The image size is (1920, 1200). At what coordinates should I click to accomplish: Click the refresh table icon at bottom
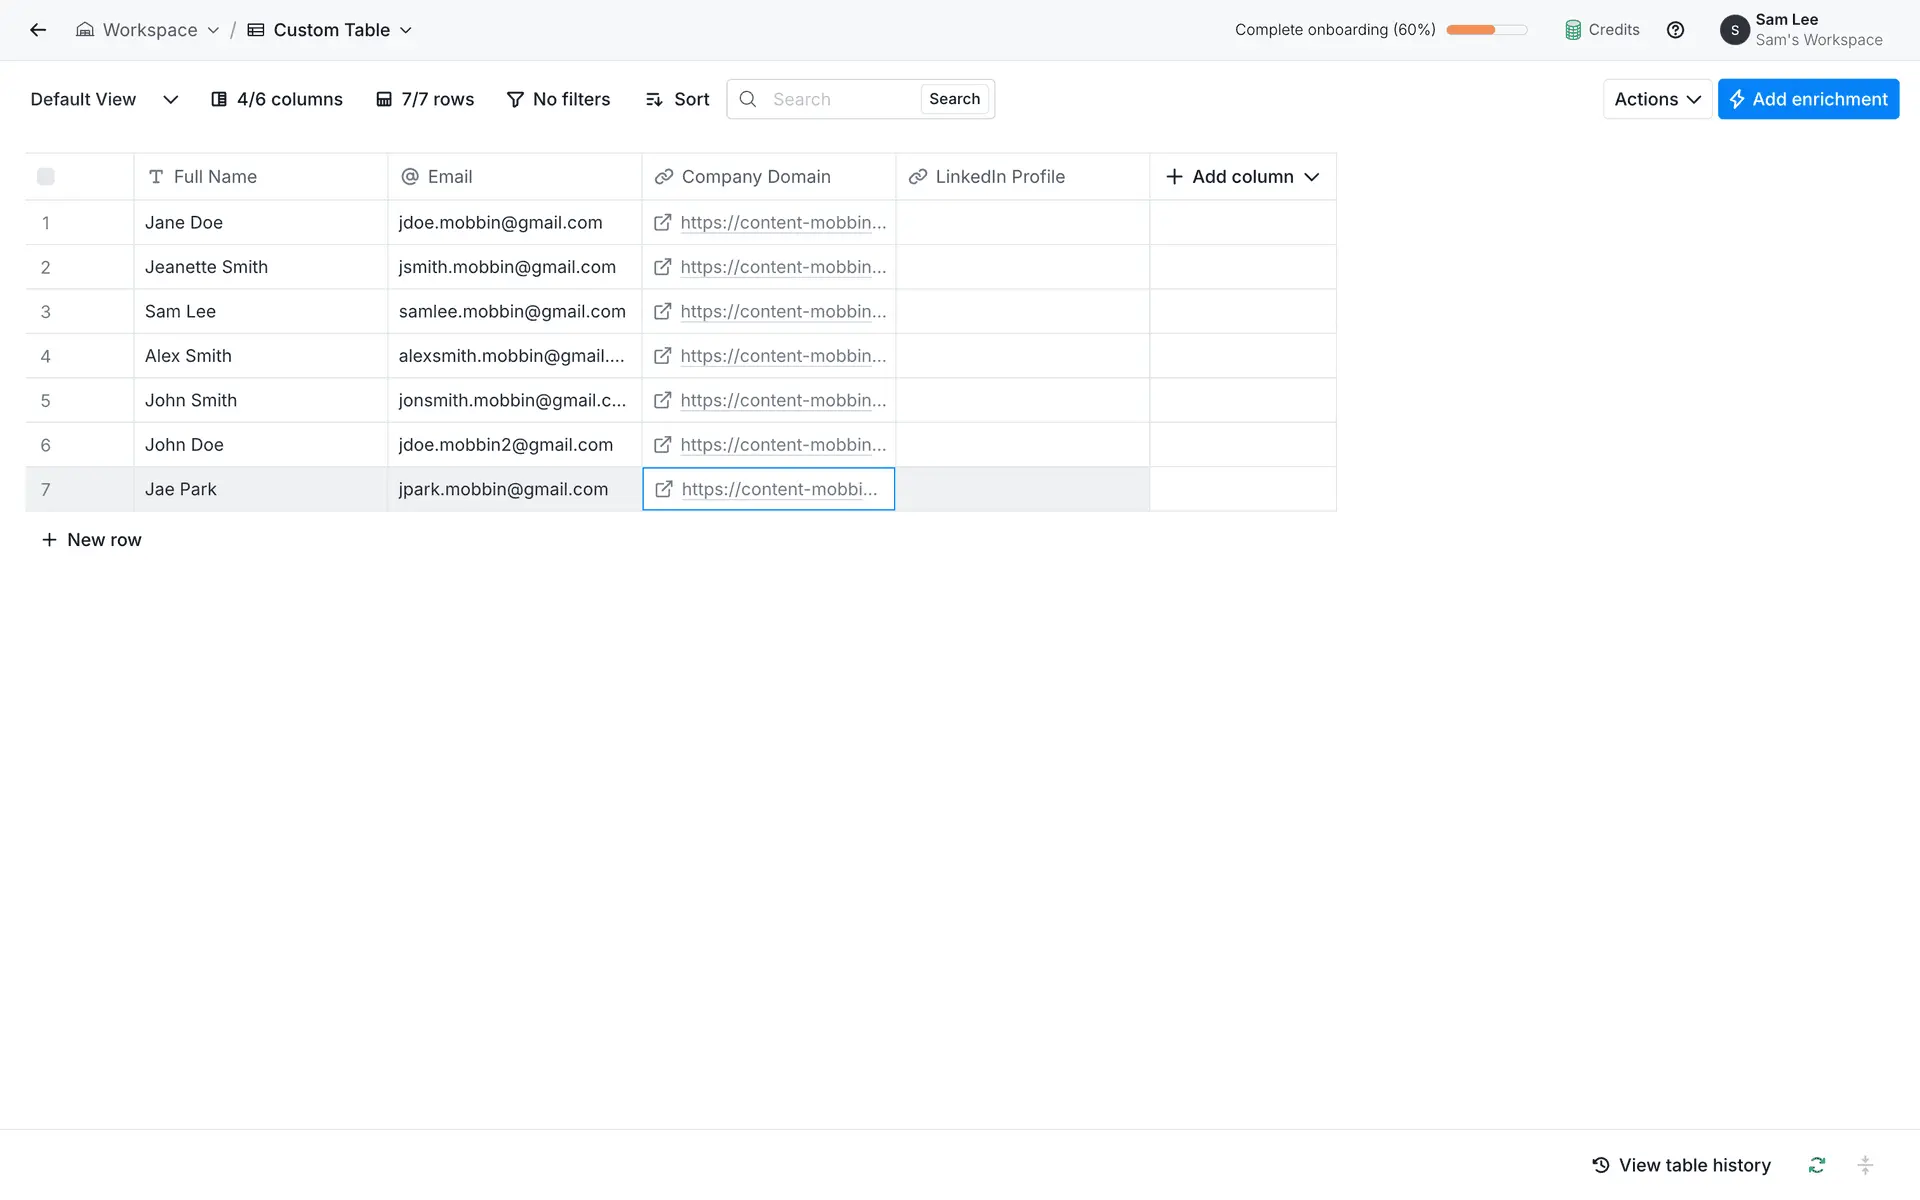point(1817,1165)
